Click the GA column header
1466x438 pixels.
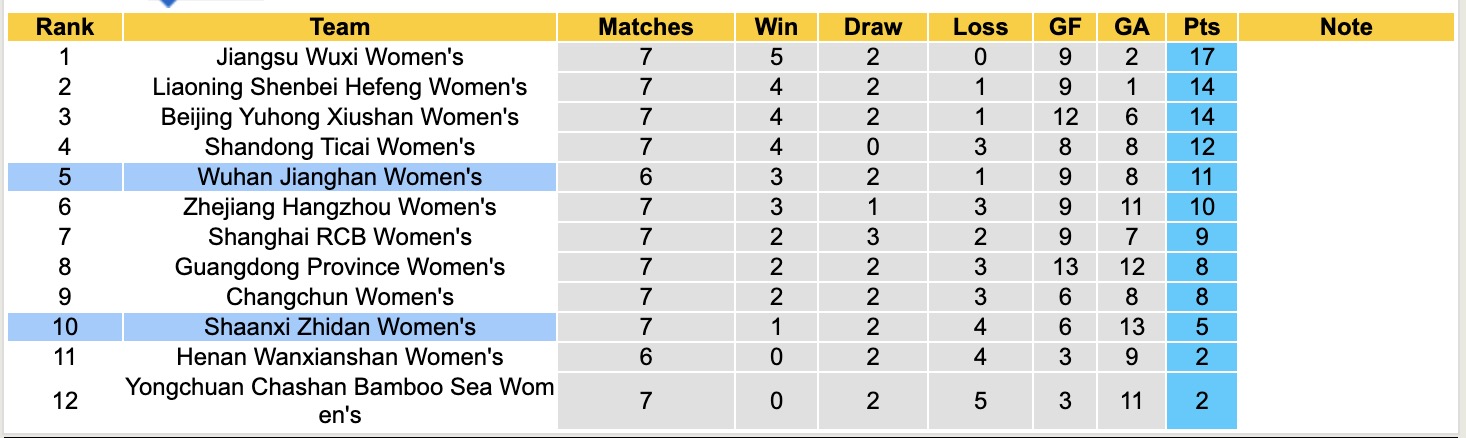pos(1131,27)
